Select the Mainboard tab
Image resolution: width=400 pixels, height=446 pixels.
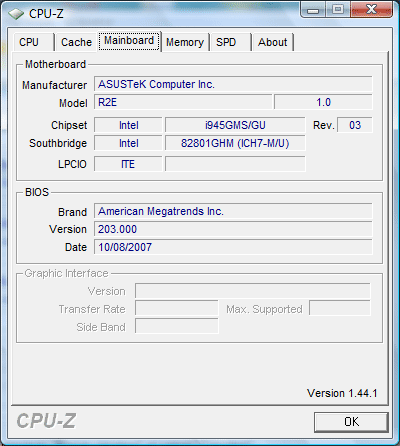129,41
